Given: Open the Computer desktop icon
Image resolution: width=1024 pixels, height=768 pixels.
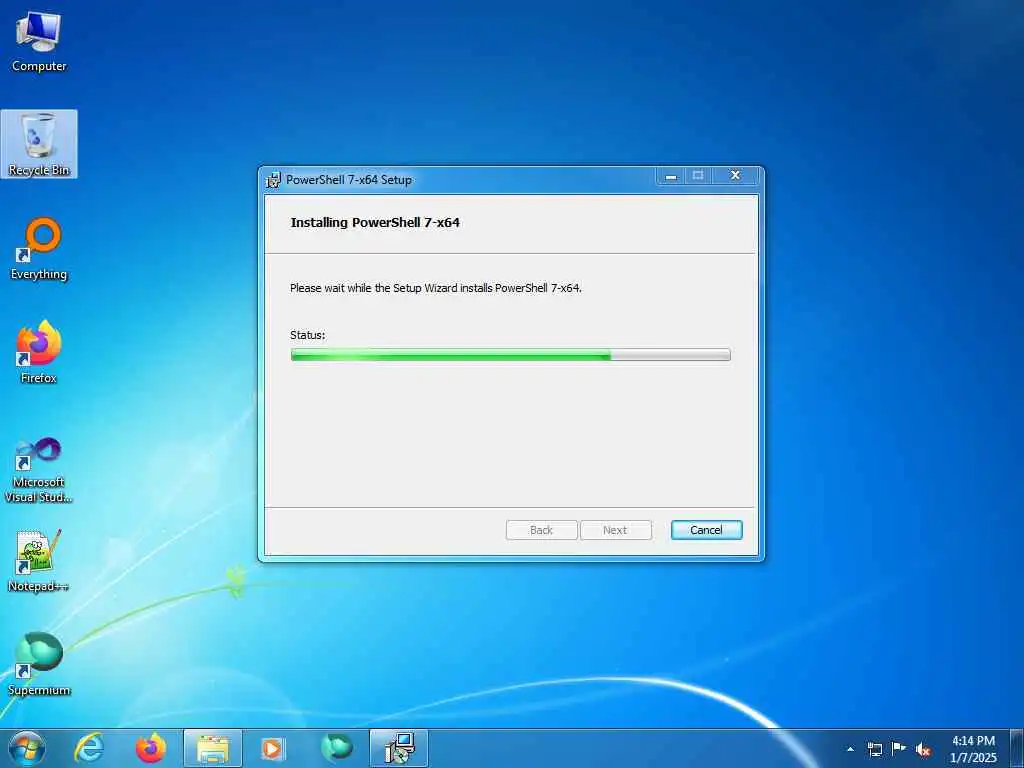Looking at the screenshot, I should 39,41.
